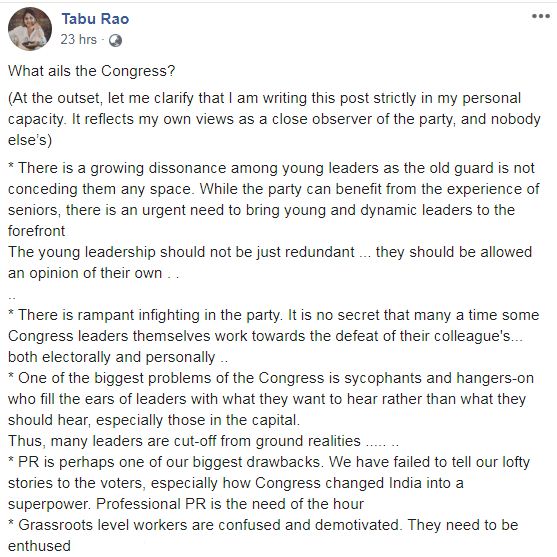Image resolution: width=557 pixels, height=557 pixels.
Task: Click the public globe privacy icon
Action: [115, 40]
